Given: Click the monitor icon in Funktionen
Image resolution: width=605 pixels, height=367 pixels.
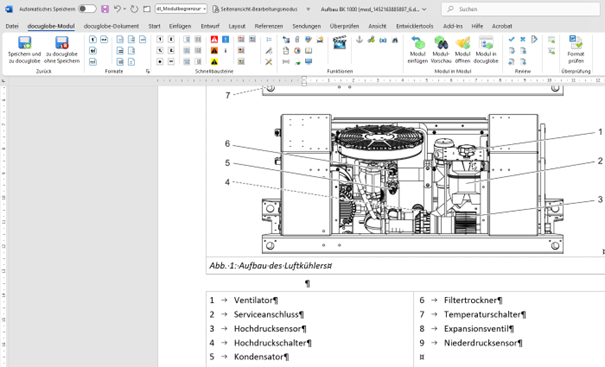Looking at the screenshot, I should [x=308, y=62].
